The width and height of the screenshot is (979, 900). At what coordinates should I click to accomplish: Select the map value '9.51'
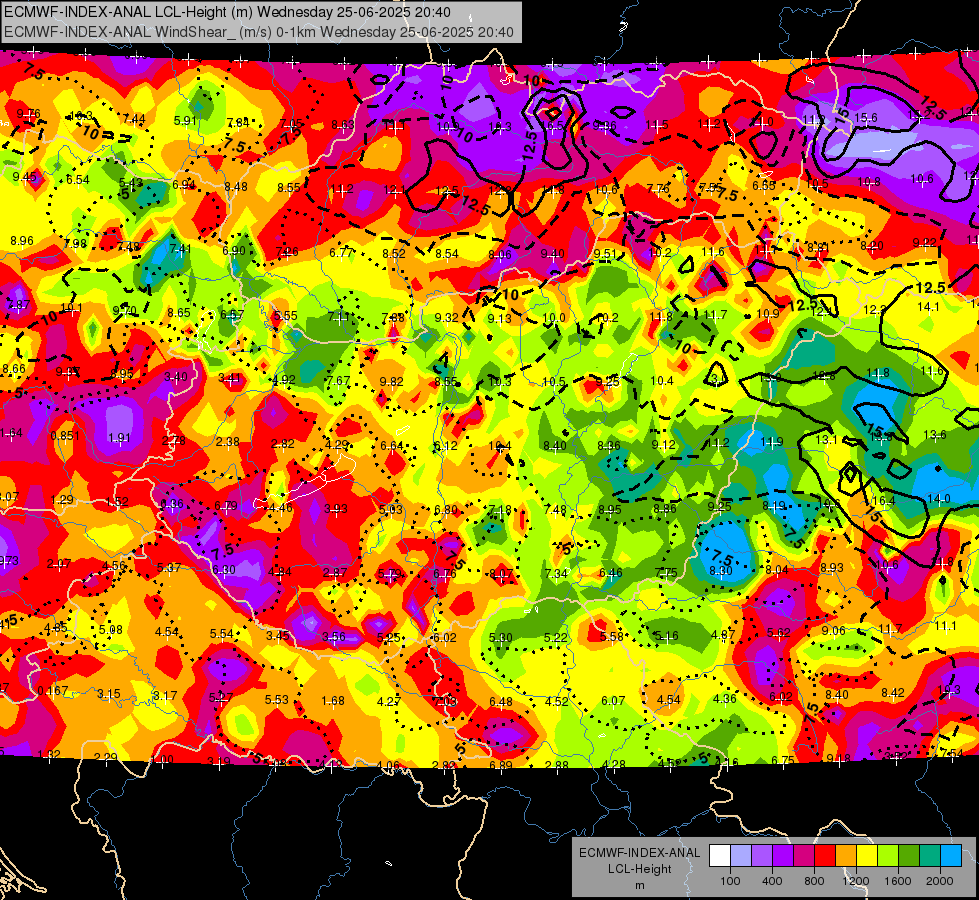point(605,254)
